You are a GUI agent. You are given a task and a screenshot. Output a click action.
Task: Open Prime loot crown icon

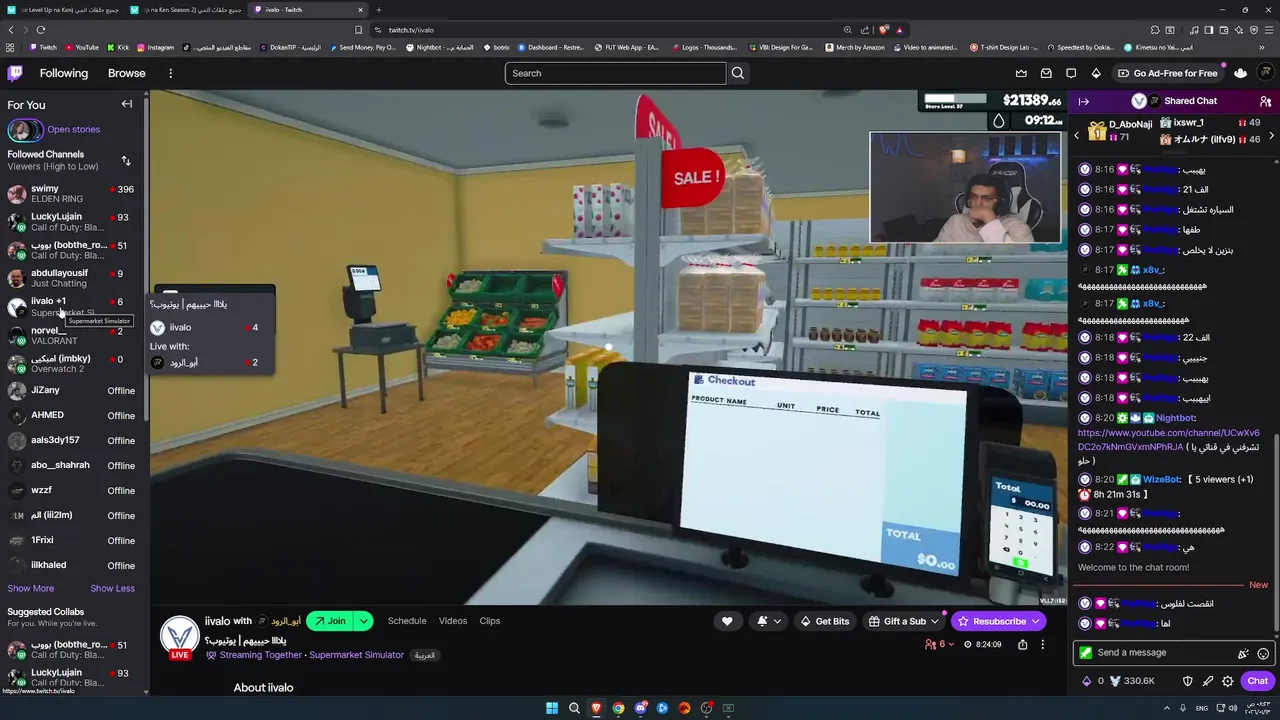(x=1021, y=73)
